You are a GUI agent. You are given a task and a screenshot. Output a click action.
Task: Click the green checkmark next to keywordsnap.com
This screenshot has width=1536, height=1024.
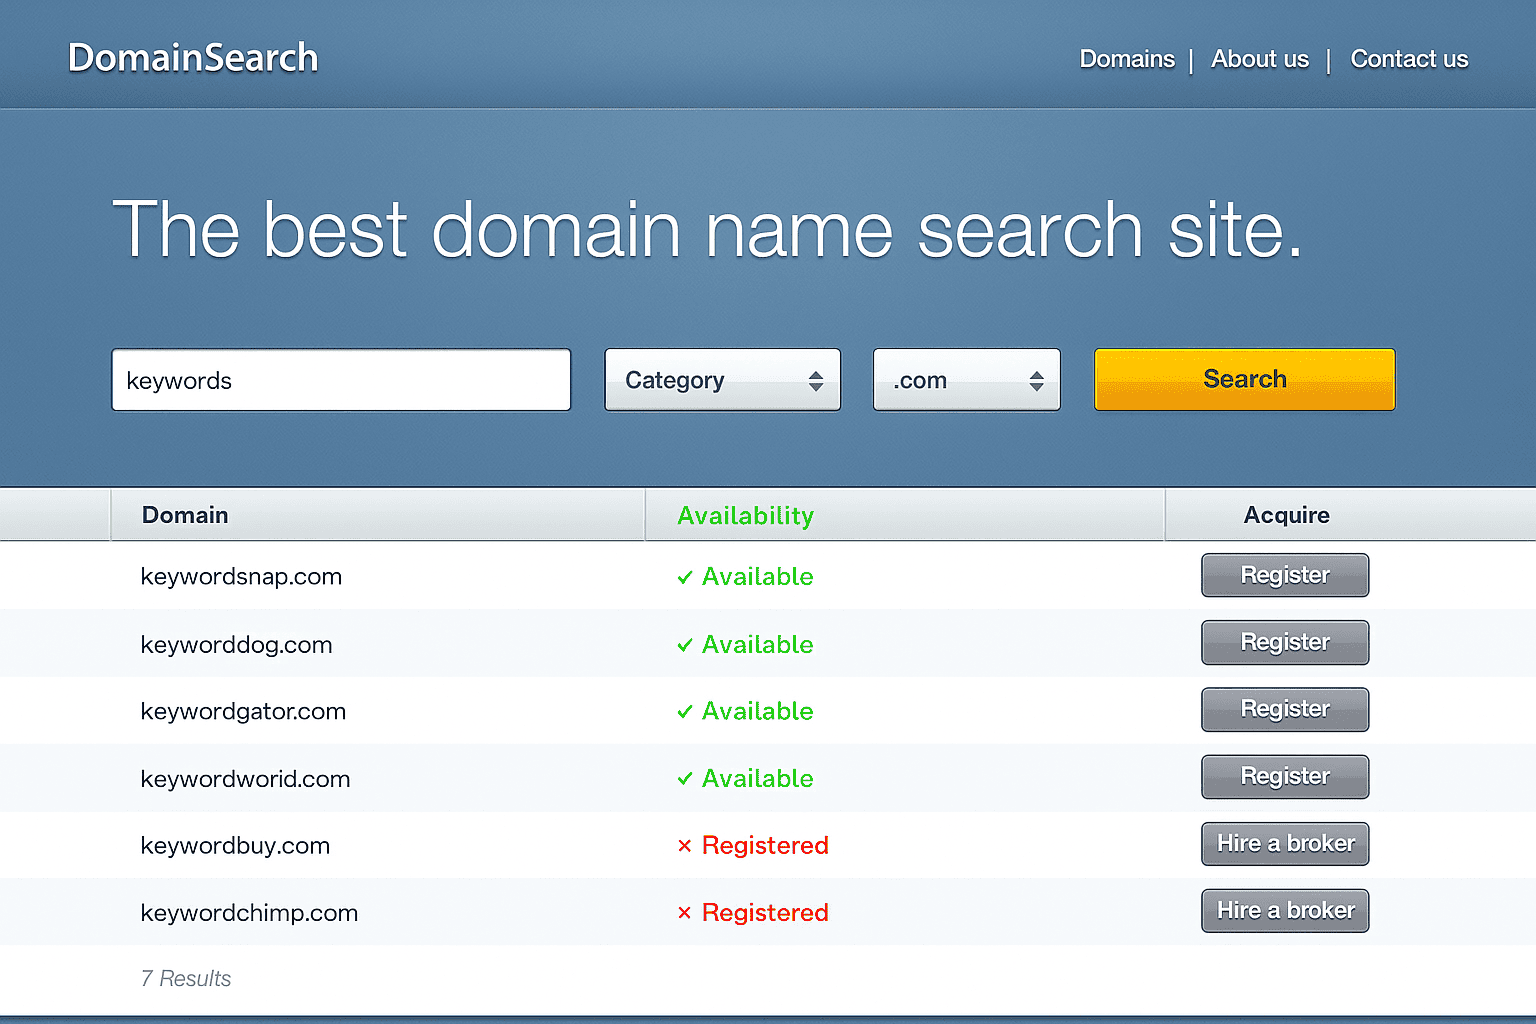[x=685, y=577]
